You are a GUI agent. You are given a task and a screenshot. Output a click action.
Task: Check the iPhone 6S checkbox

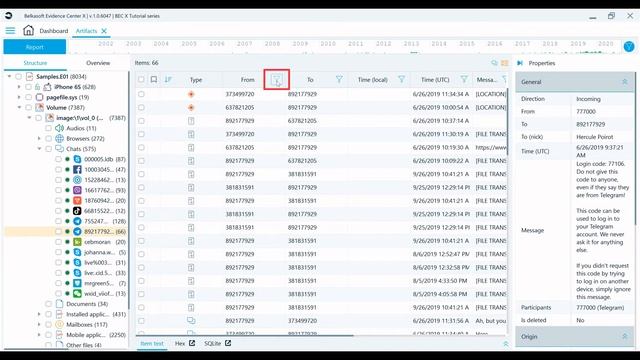[x=28, y=87]
